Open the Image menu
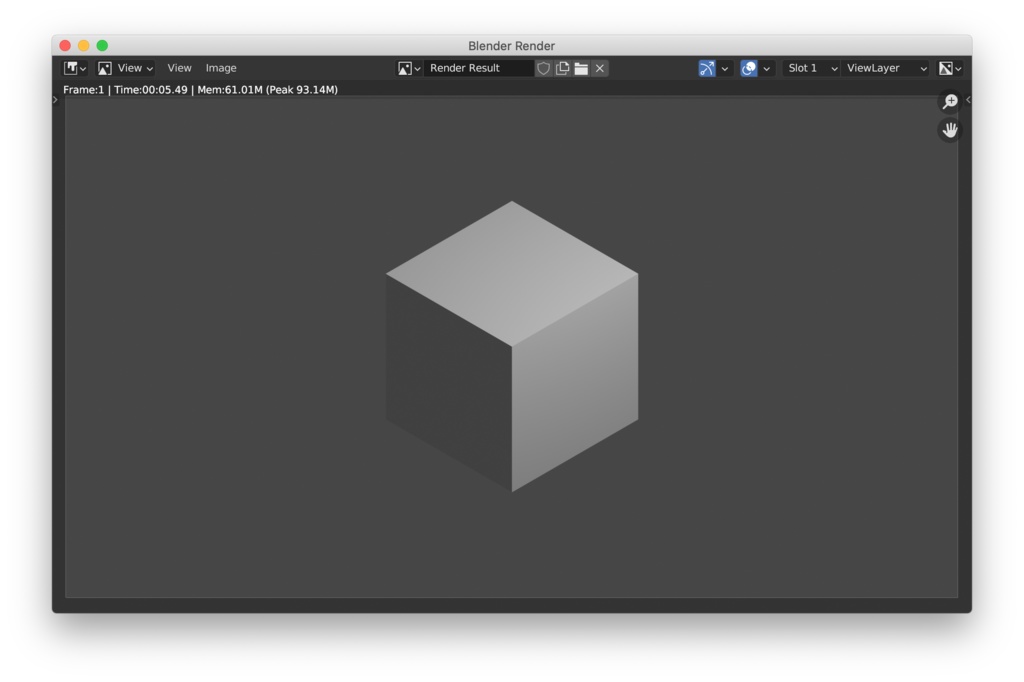Image resolution: width=1024 pixels, height=682 pixels. [x=221, y=68]
